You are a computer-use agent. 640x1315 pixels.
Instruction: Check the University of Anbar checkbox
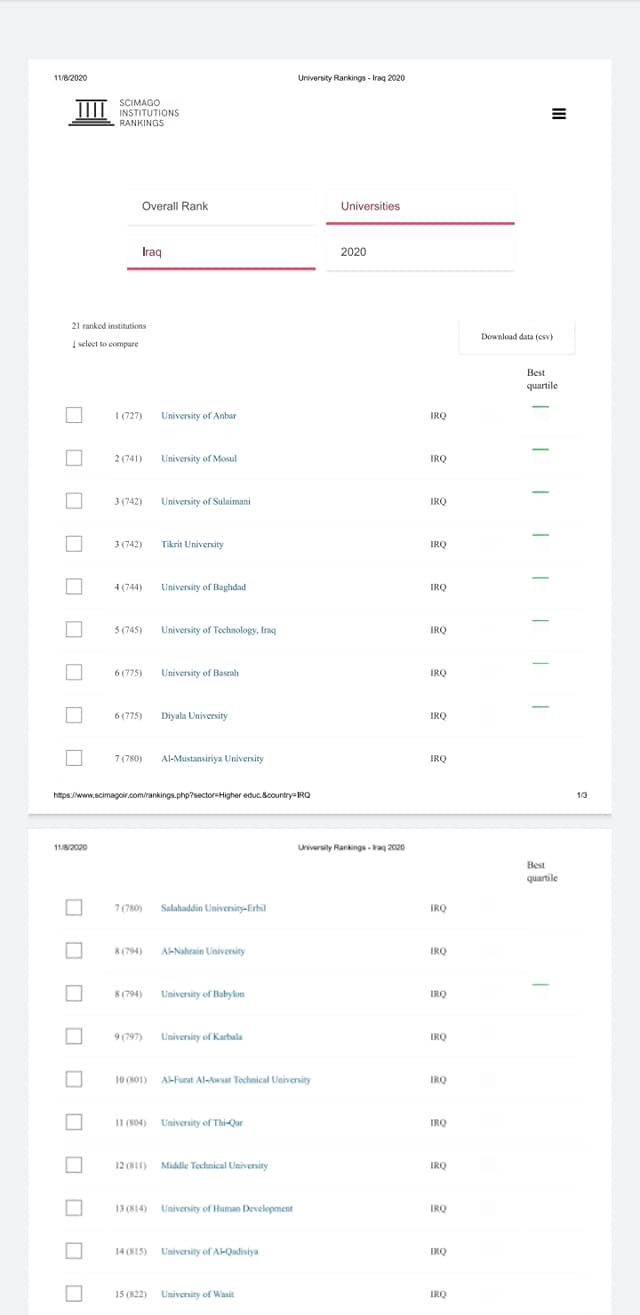[x=74, y=415]
